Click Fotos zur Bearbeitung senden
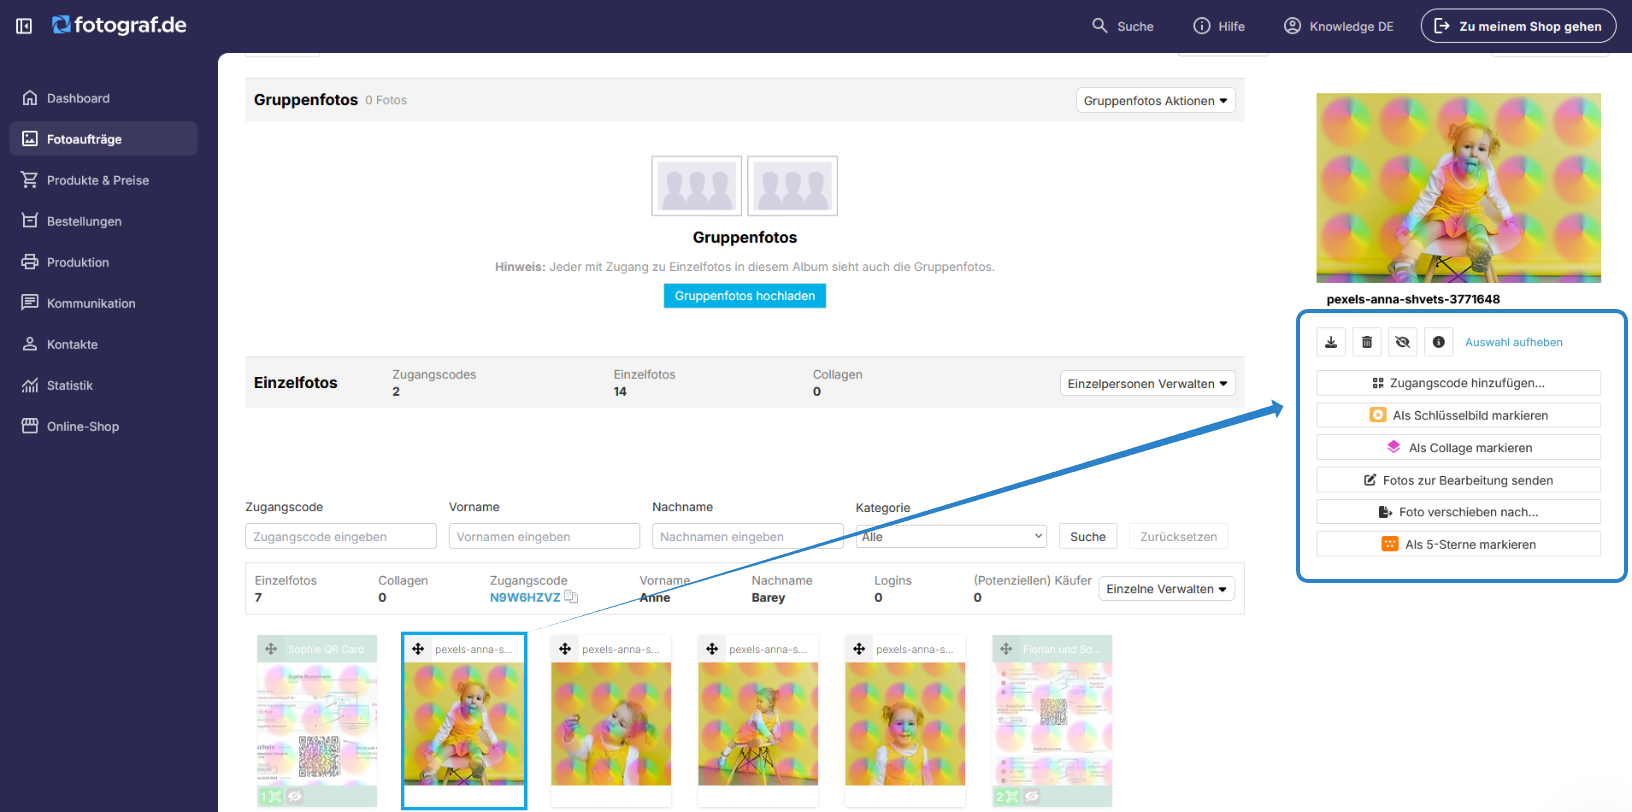This screenshot has height=812, width=1632. pos(1458,480)
